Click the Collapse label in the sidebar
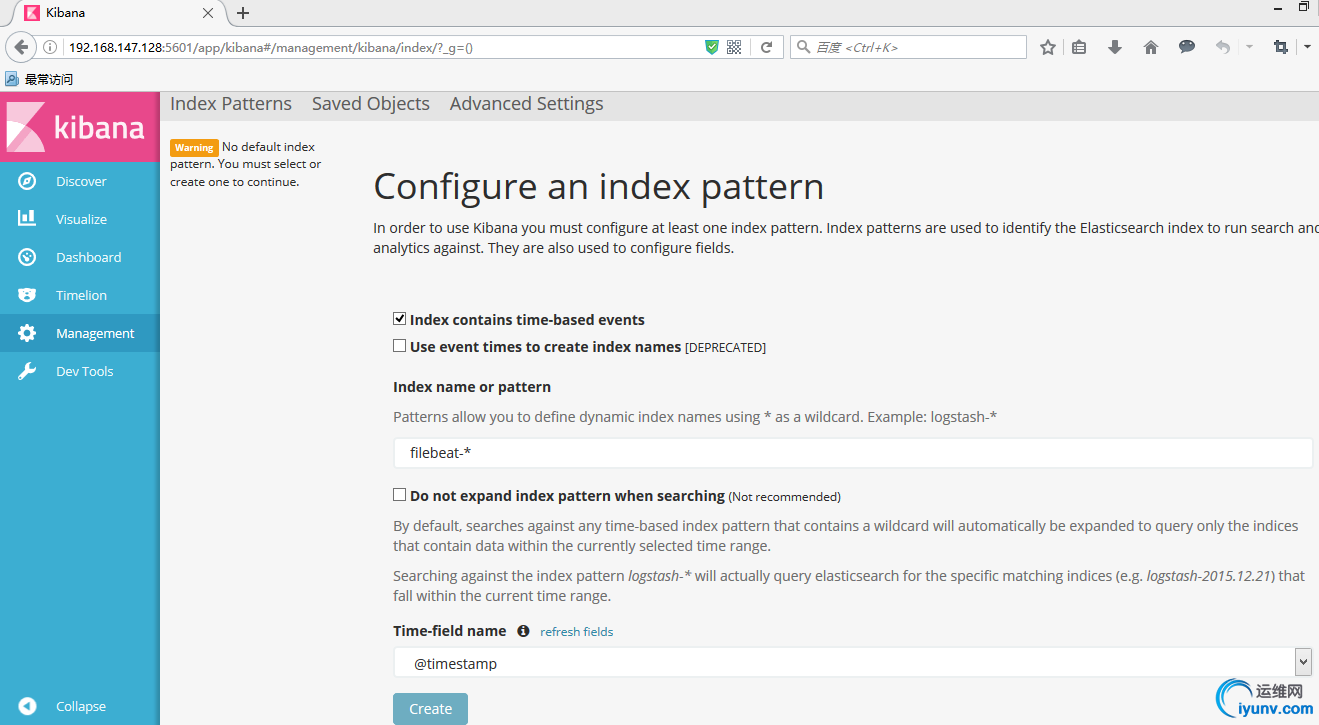Image resolution: width=1319 pixels, height=725 pixels. click(81, 706)
